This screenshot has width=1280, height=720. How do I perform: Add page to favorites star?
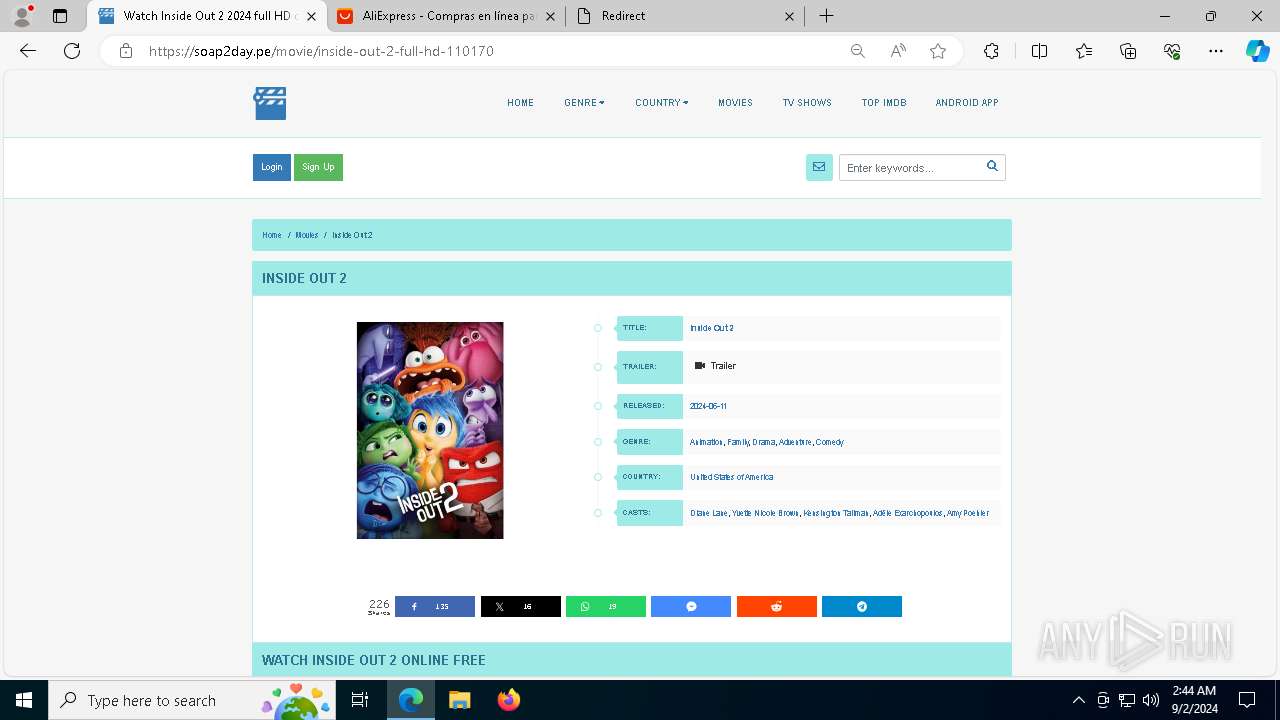(x=938, y=51)
